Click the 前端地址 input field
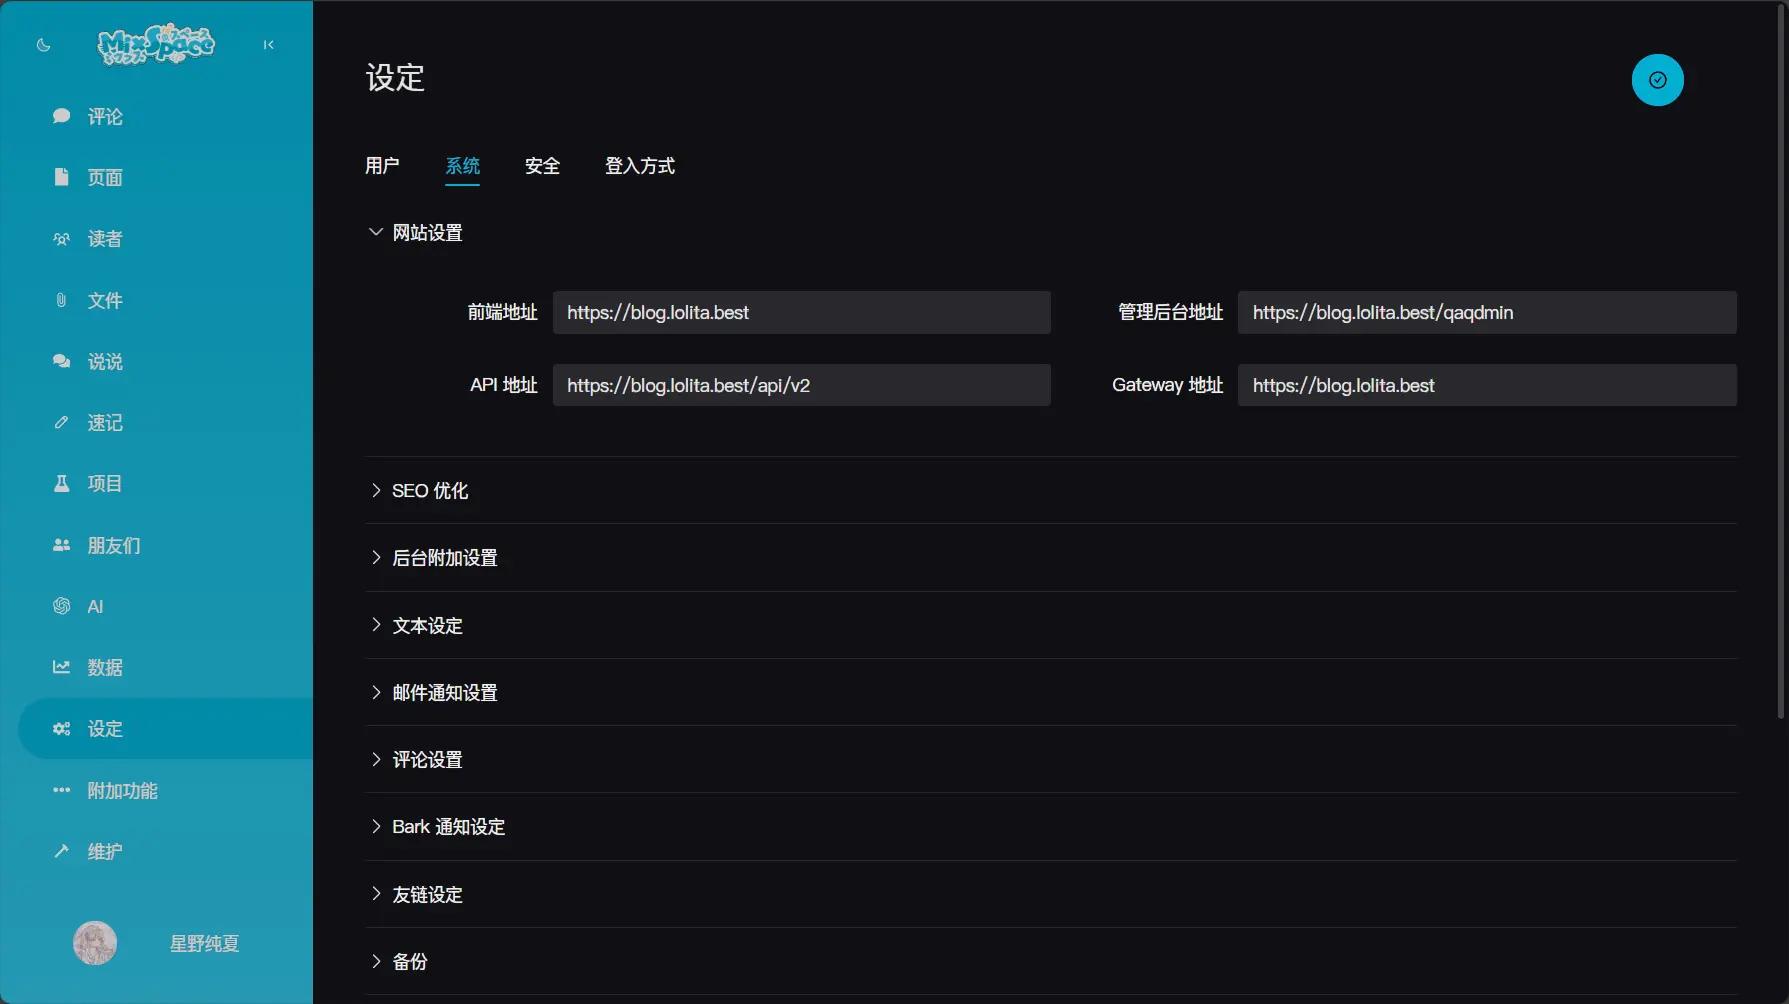Screen dimensions: 1789x1004 pos(801,313)
